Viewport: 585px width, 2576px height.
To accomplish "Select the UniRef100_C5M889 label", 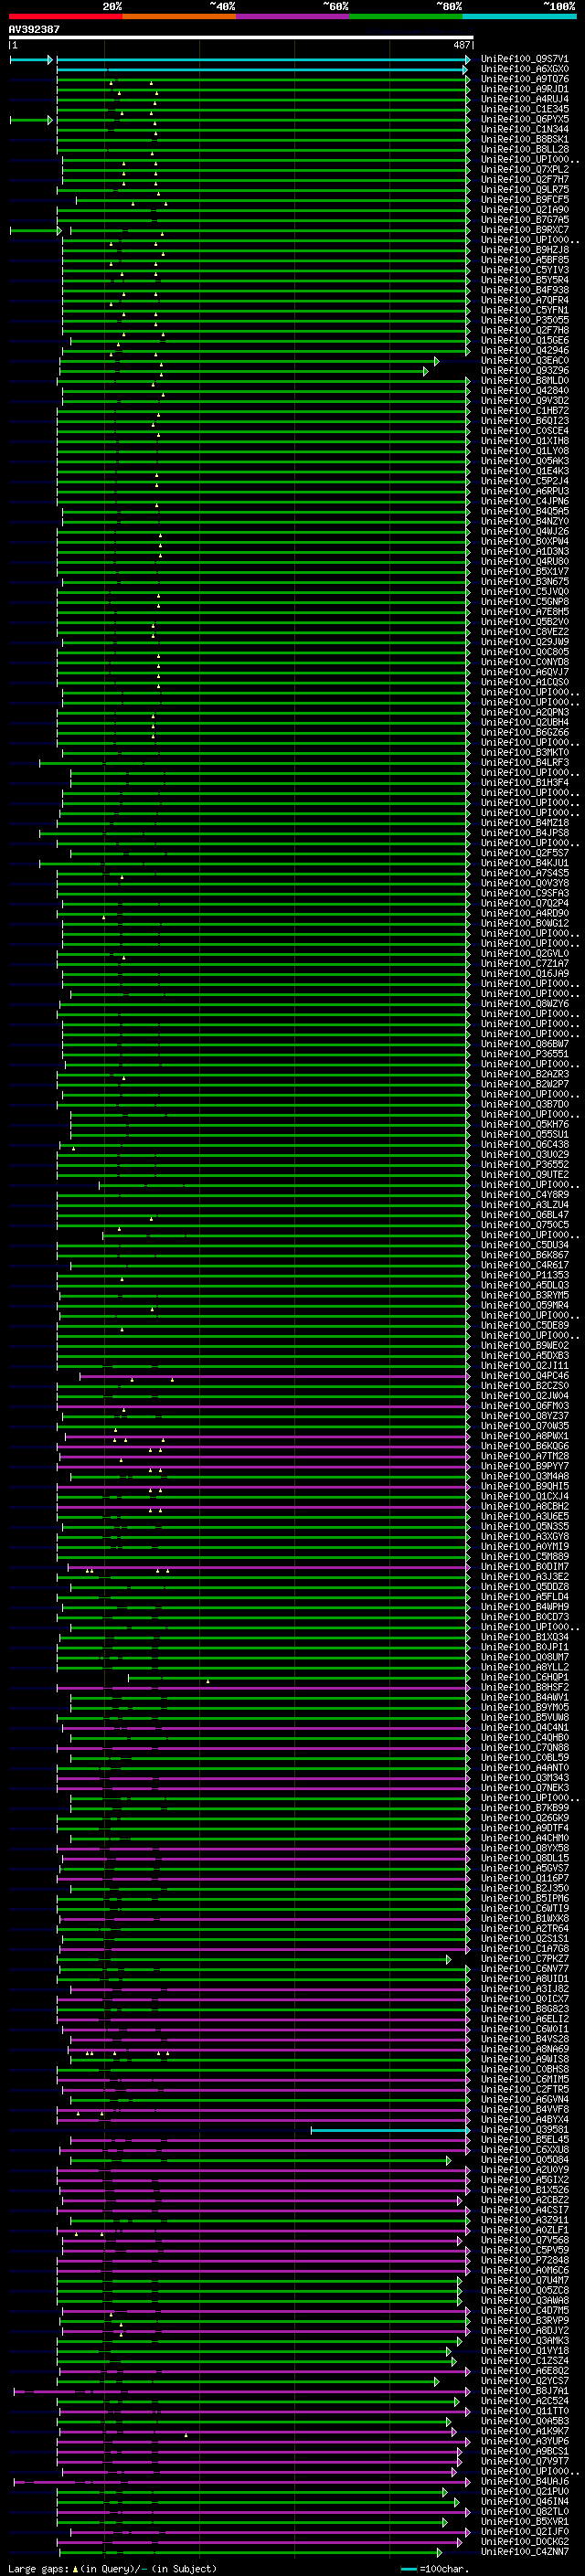I will (525, 1557).
